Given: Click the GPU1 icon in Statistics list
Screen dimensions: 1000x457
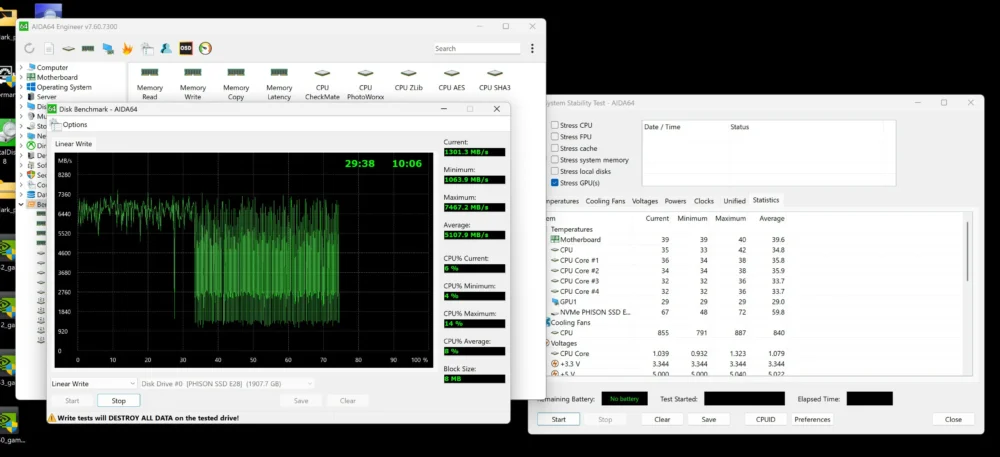Looking at the screenshot, I should click(554, 301).
